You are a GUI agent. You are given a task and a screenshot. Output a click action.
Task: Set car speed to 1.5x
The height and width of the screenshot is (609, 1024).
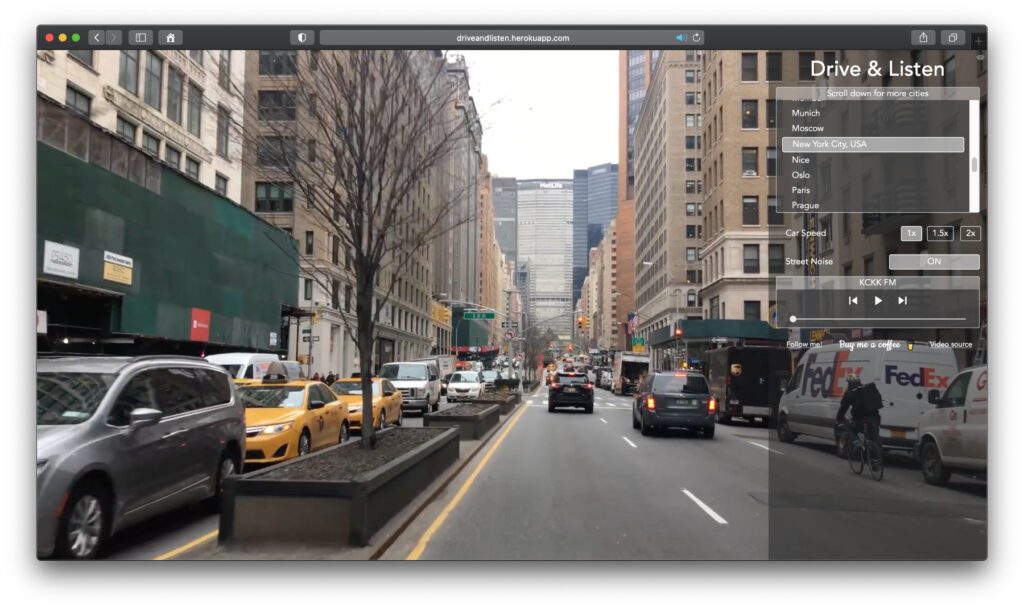pyautogui.click(x=940, y=233)
